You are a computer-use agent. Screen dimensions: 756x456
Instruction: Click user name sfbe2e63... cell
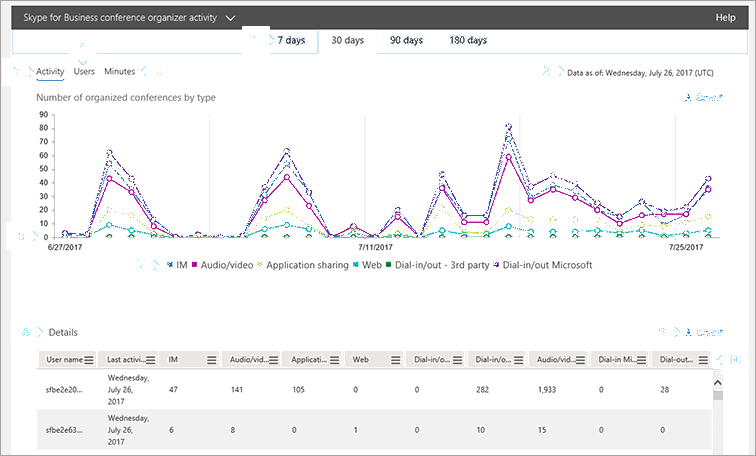(64, 430)
